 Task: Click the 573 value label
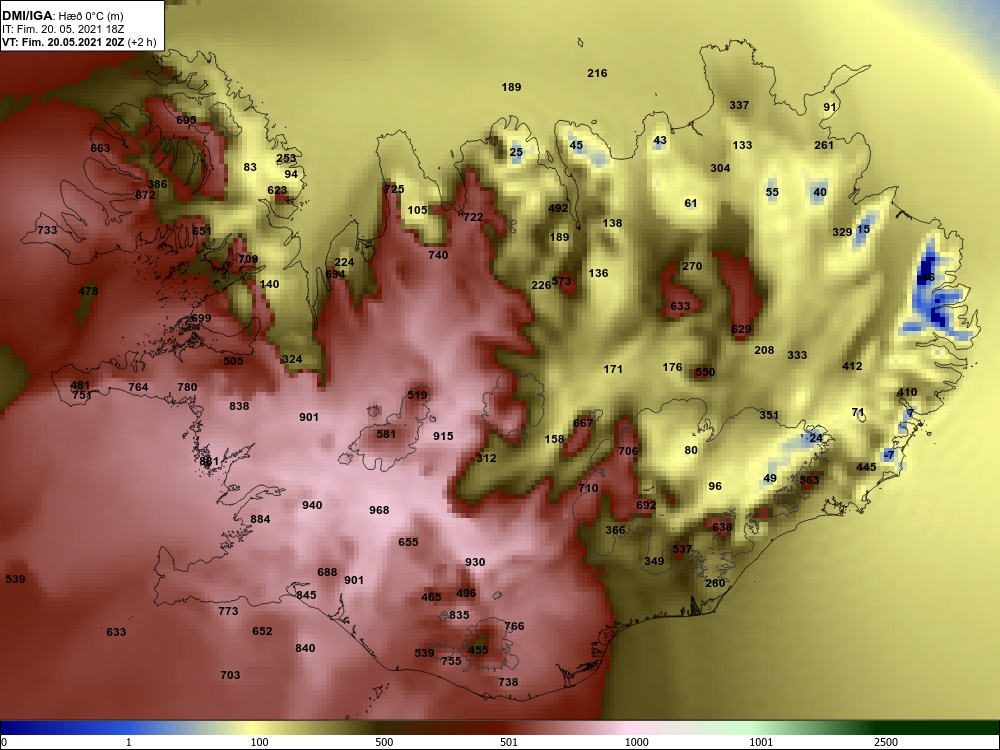pyautogui.click(x=561, y=281)
